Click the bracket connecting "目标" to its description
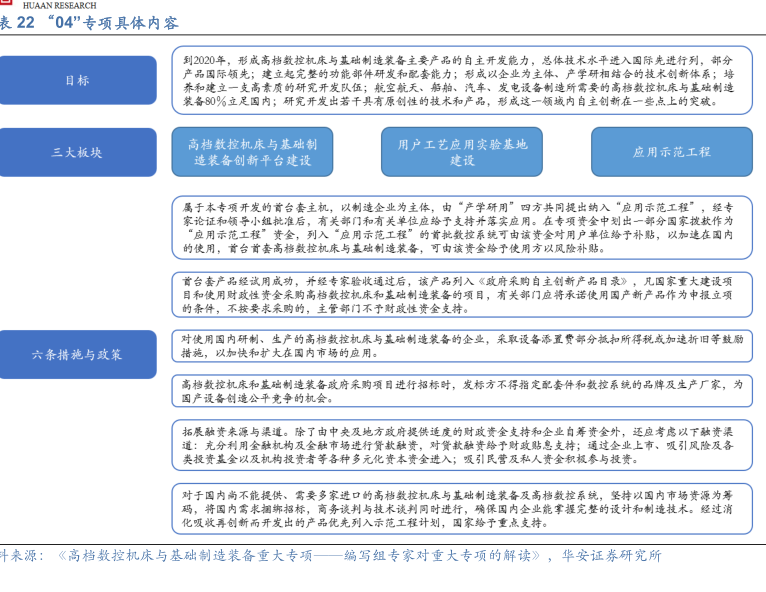 tap(164, 80)
